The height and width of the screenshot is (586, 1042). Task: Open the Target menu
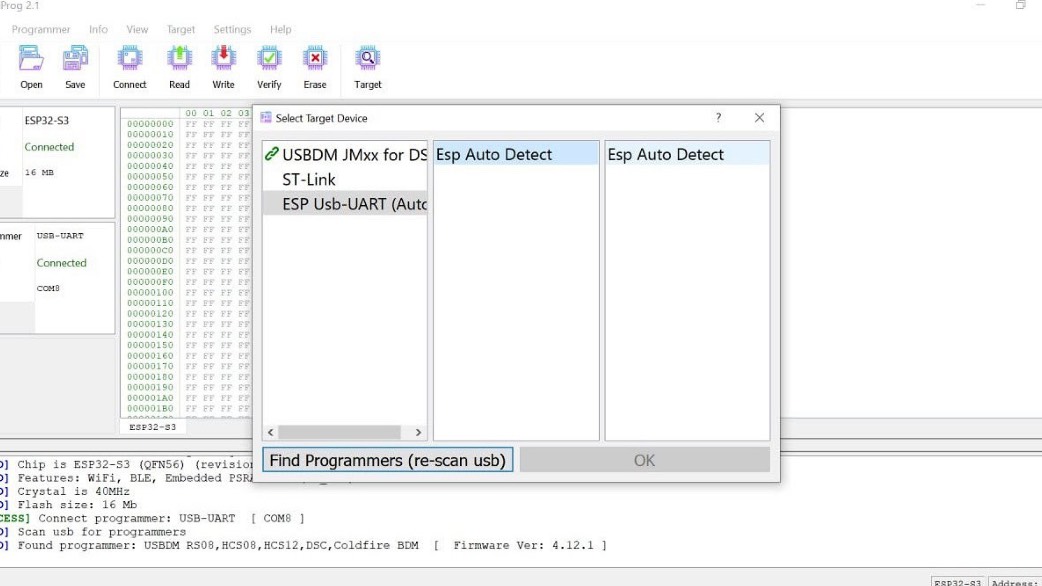pos(181,29)
